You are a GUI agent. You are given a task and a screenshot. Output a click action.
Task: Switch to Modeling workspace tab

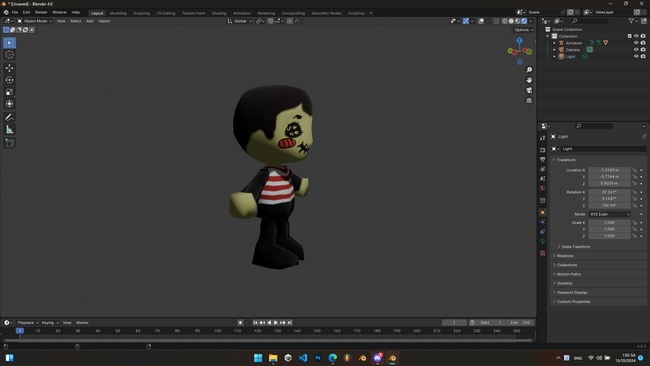pos(118,13)
